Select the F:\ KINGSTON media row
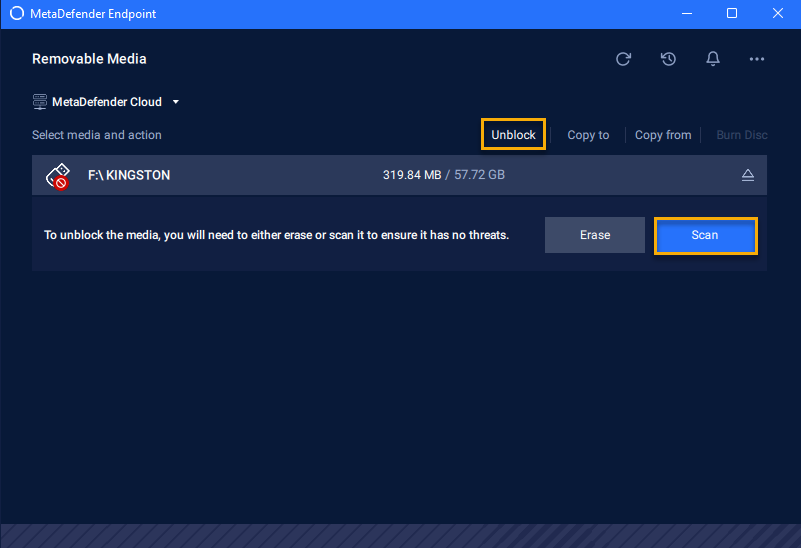The width and height of the screenshot is (801, 548). coord(399,175)
